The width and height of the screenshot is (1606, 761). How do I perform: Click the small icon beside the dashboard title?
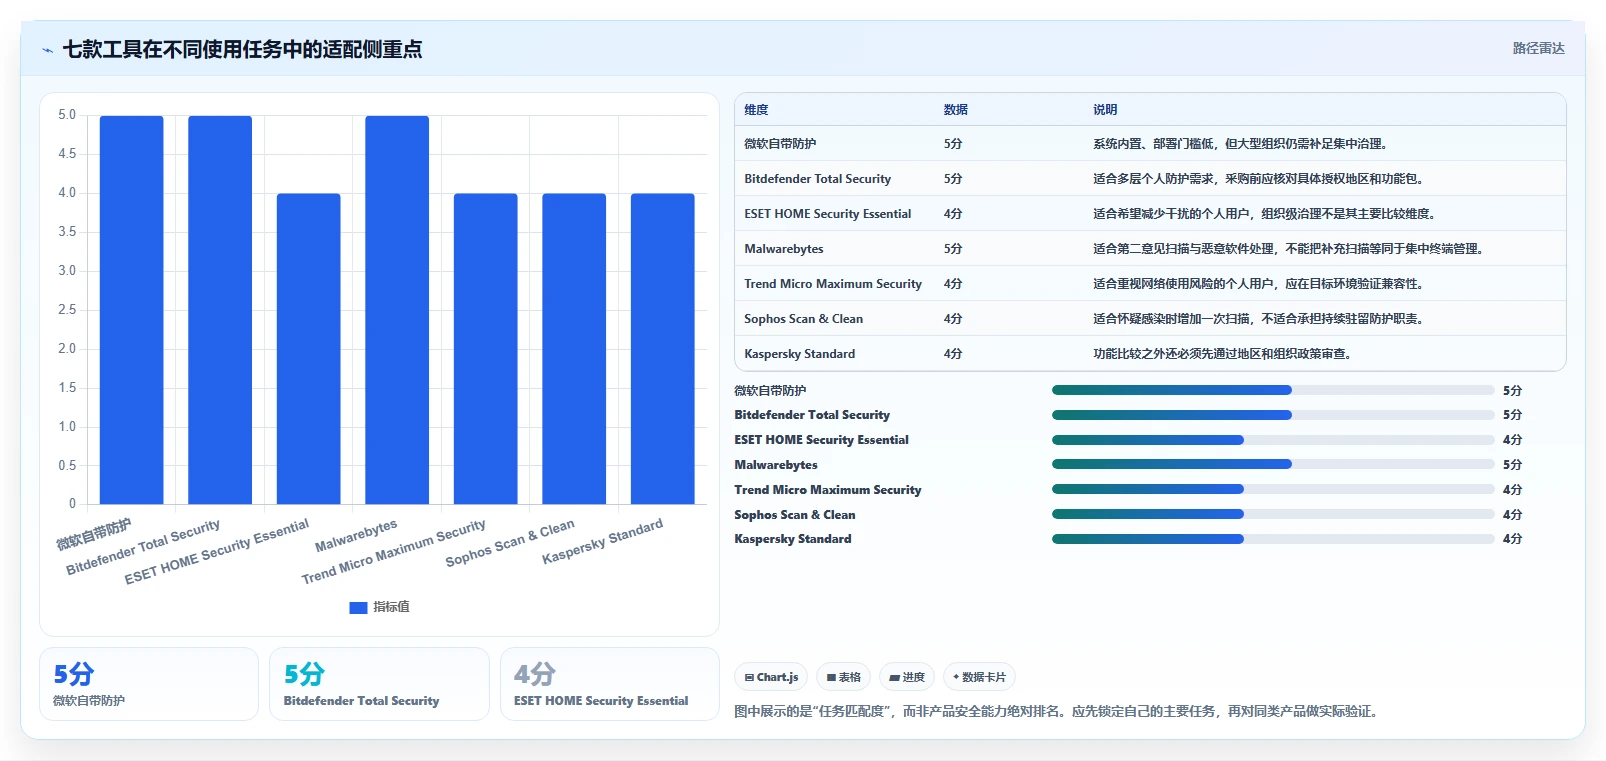(x=47, y=50)
